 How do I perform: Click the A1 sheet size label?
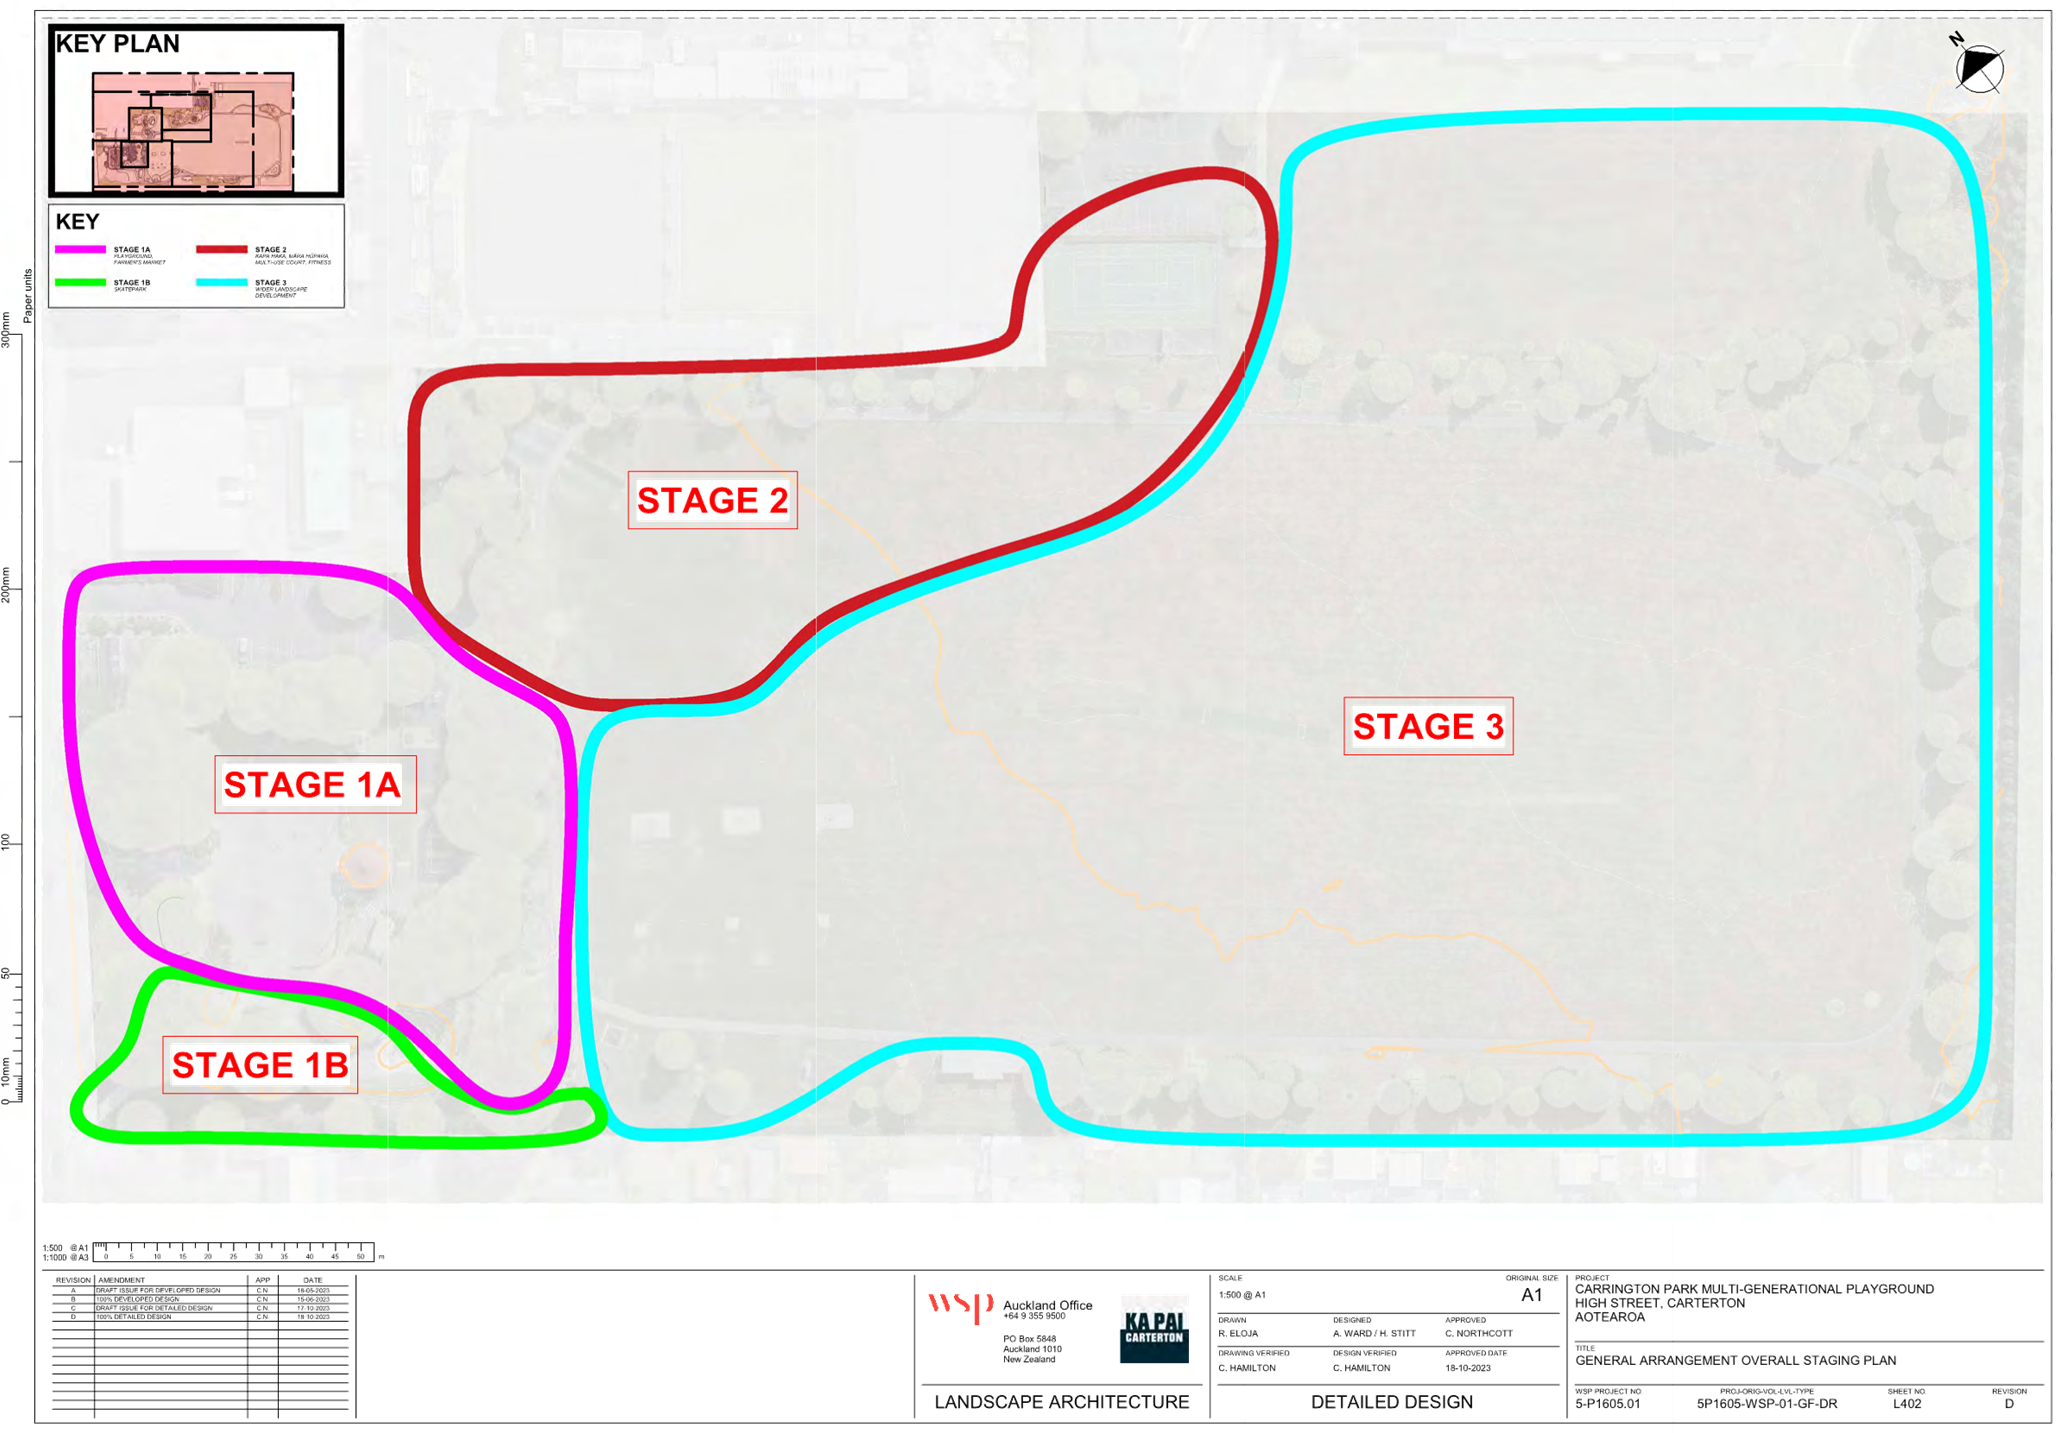point(1531,1296)
